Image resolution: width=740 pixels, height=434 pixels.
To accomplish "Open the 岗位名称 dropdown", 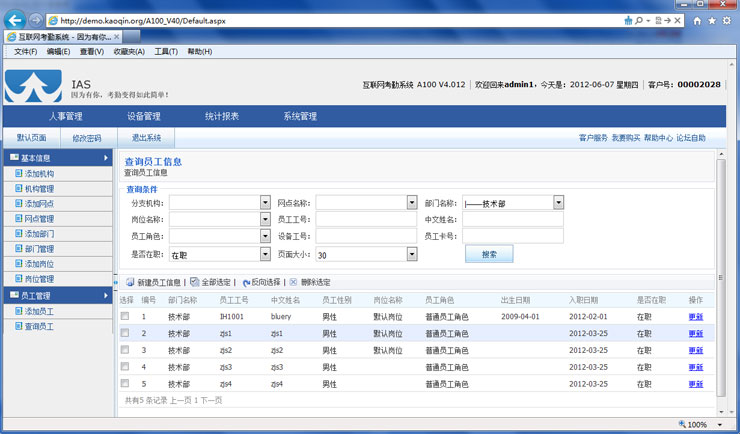I will click(265, 219).
